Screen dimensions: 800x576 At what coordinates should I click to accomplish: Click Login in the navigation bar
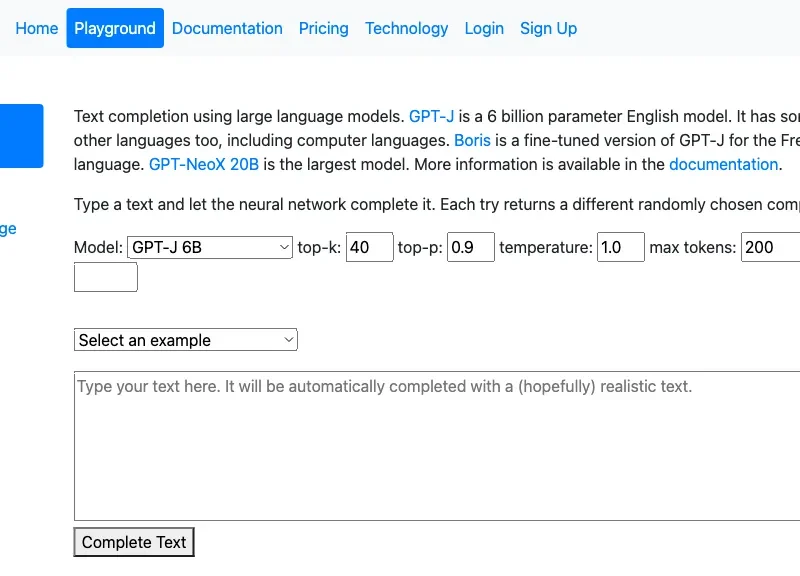[484, 28]
